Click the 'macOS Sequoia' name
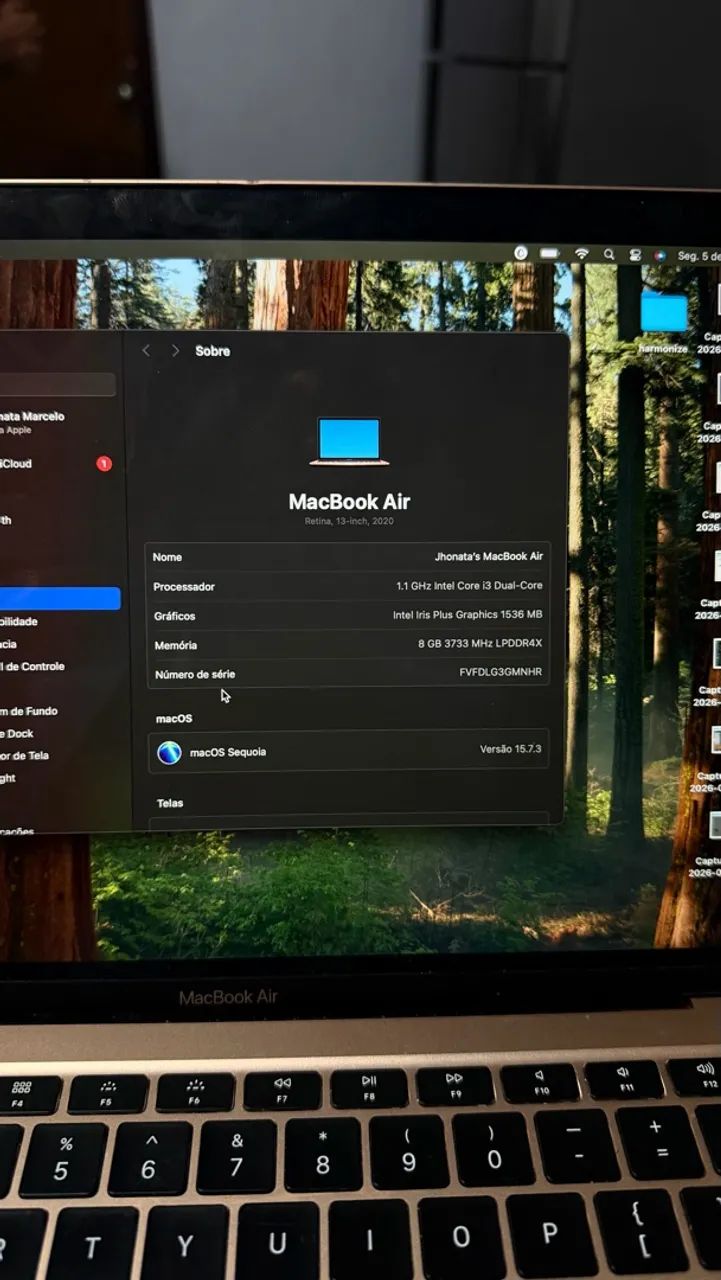This screenshot has height=1280, width=721. 228,752
